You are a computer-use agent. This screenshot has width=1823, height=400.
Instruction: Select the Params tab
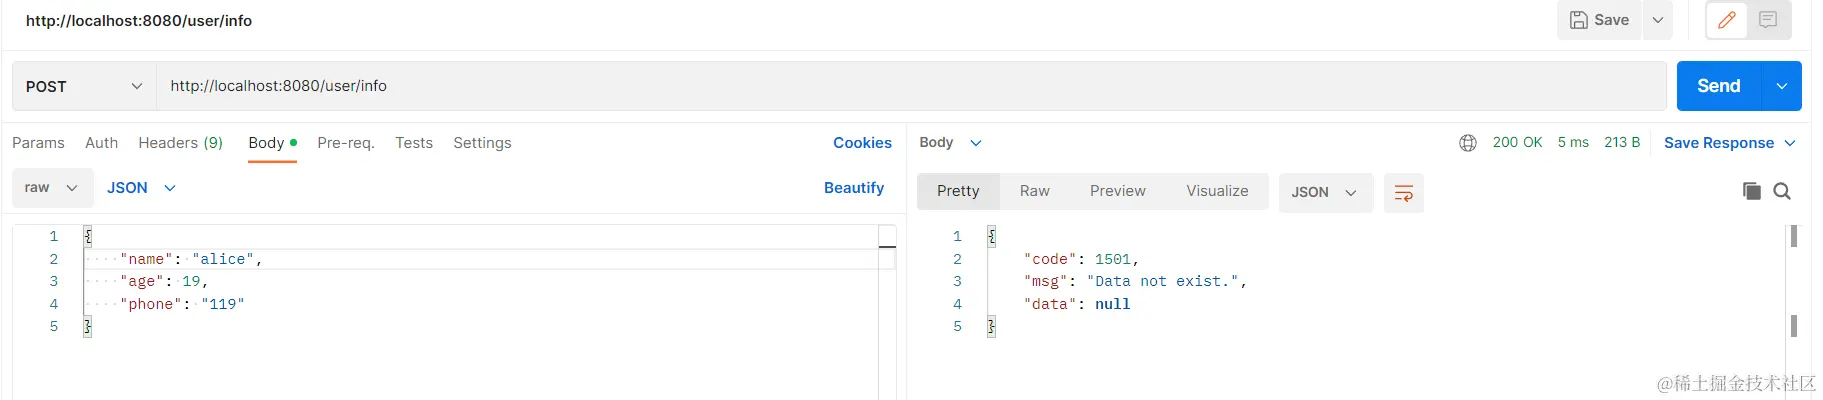(38, 143)
